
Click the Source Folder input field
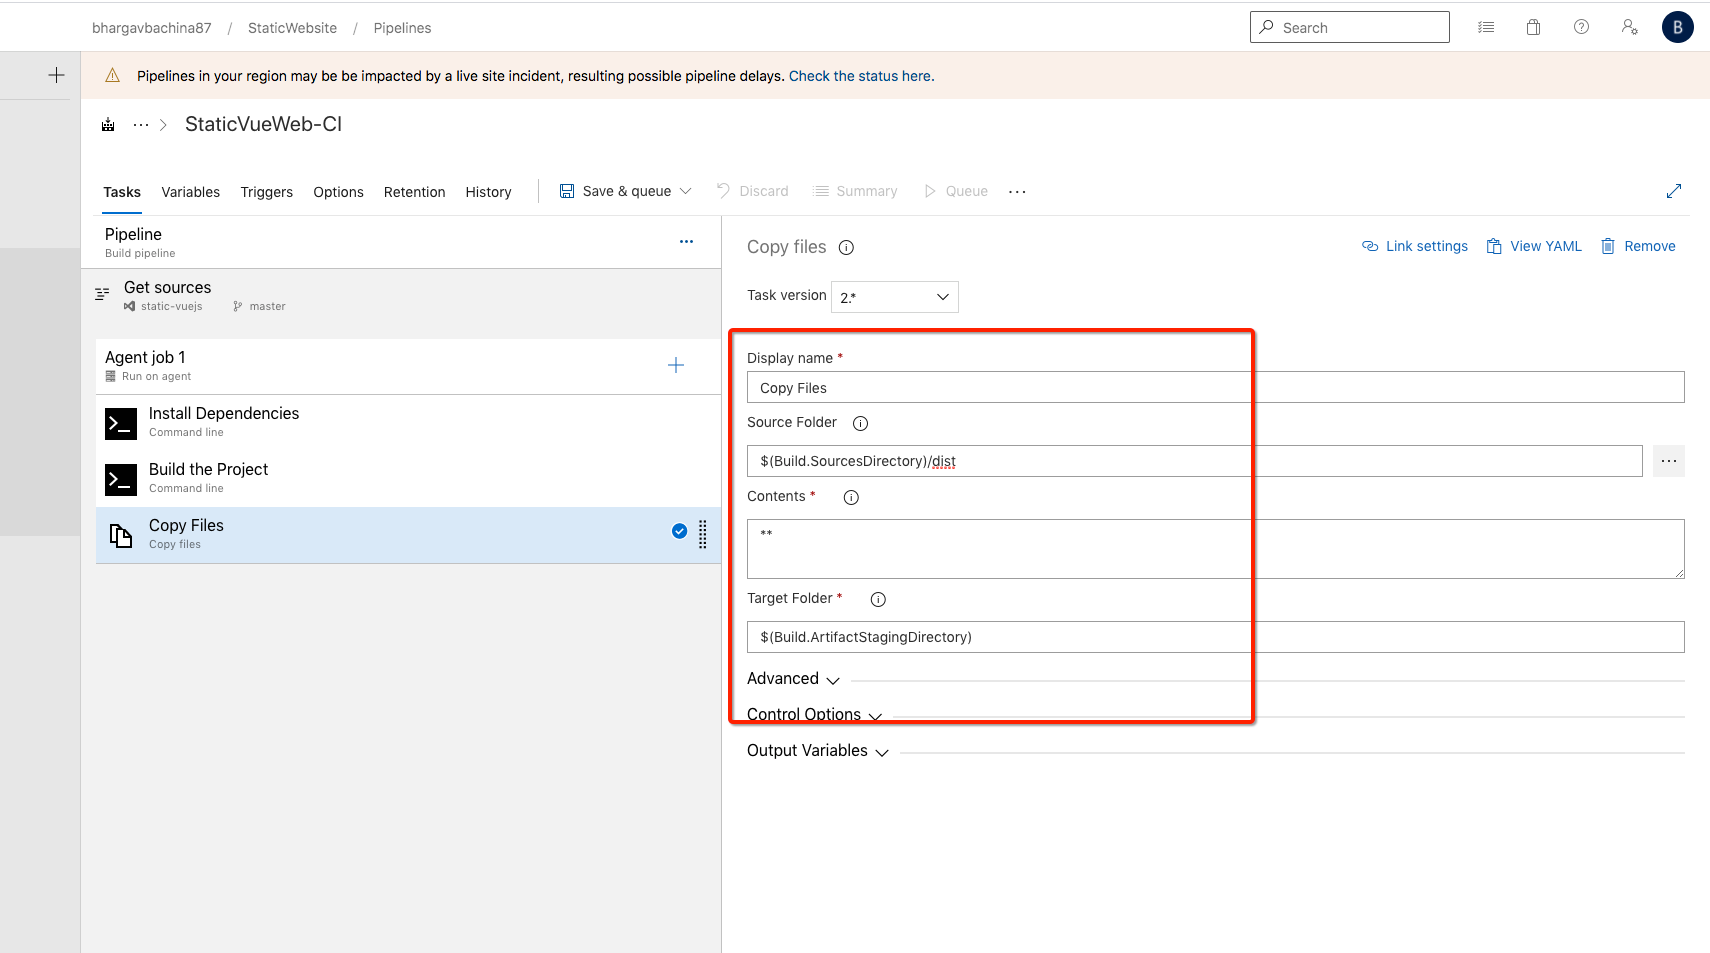coord(1194,461)
